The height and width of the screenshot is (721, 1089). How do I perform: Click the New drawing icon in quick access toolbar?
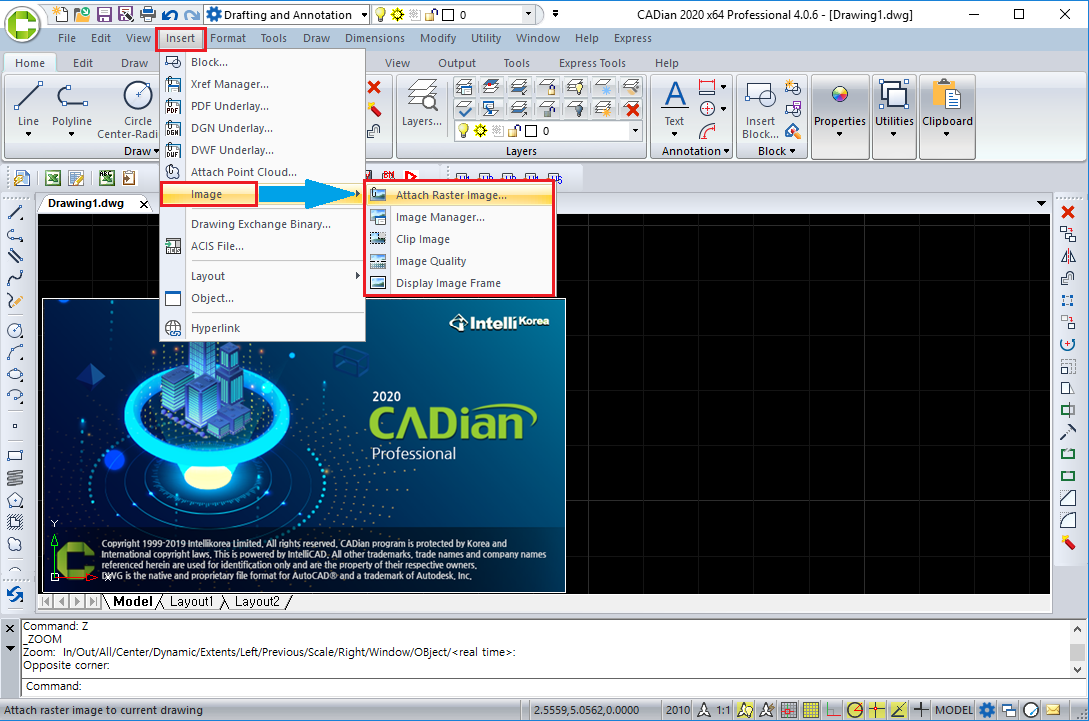click(x=60, y=14)
